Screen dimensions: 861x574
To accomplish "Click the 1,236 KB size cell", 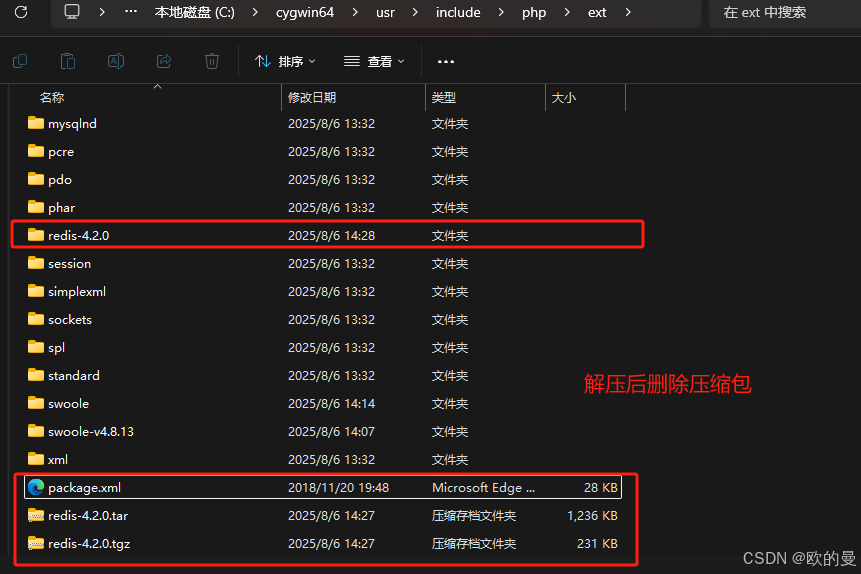I will 592,516.
